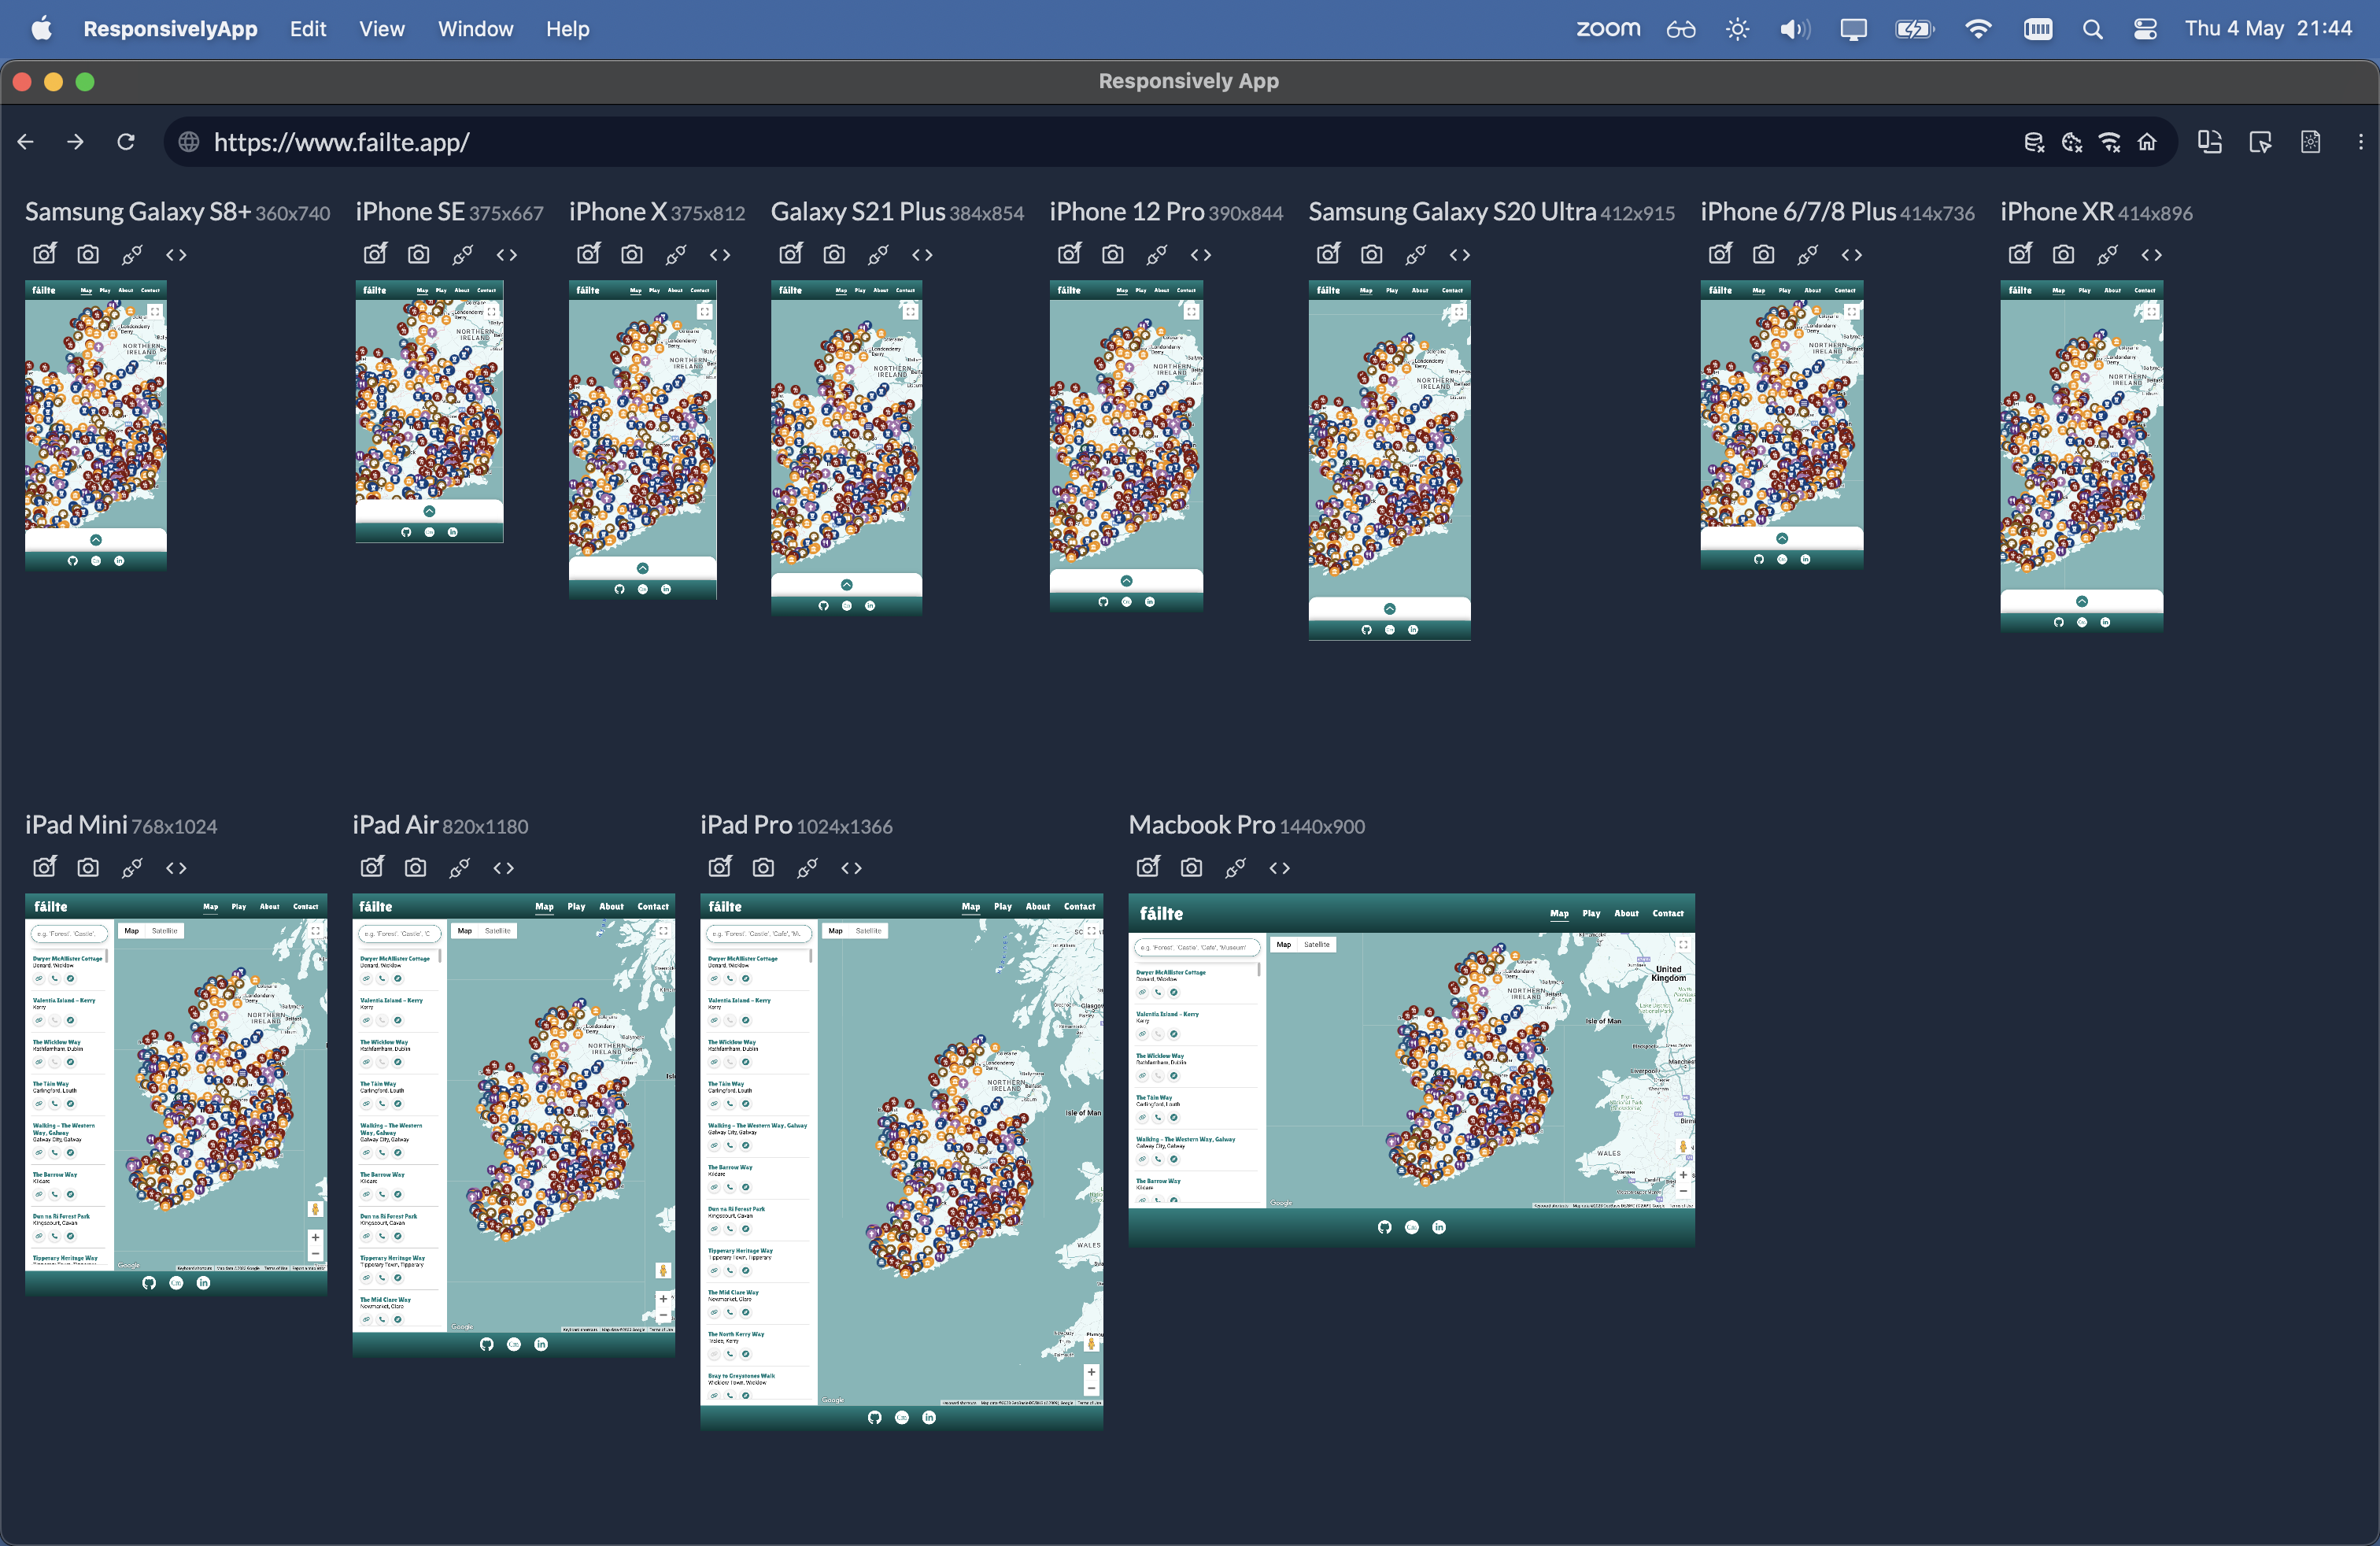Toggle the color scheme page icon
The image size is (2380, 1546).
click(x=2310, y=142)
